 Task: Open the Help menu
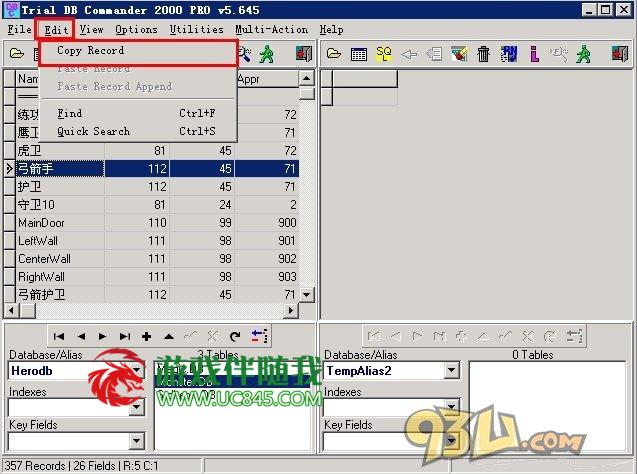(x=331, y=29)
